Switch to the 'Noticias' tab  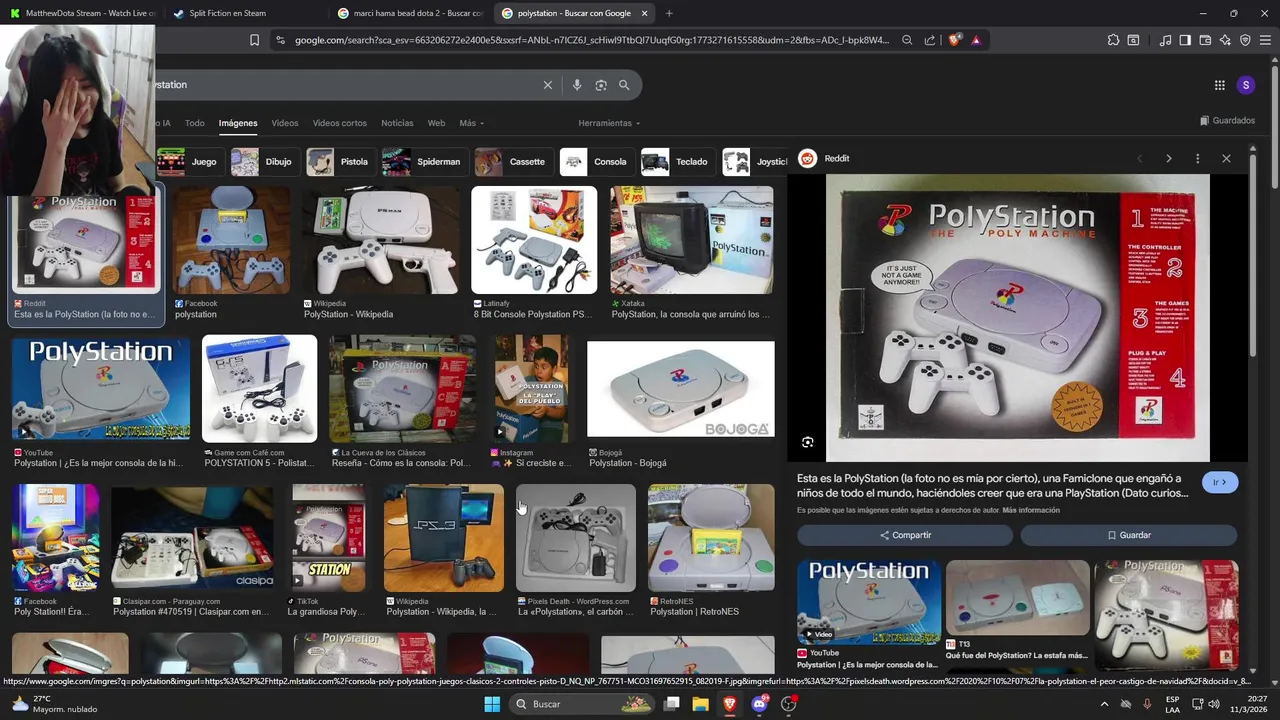pos(397,123)
